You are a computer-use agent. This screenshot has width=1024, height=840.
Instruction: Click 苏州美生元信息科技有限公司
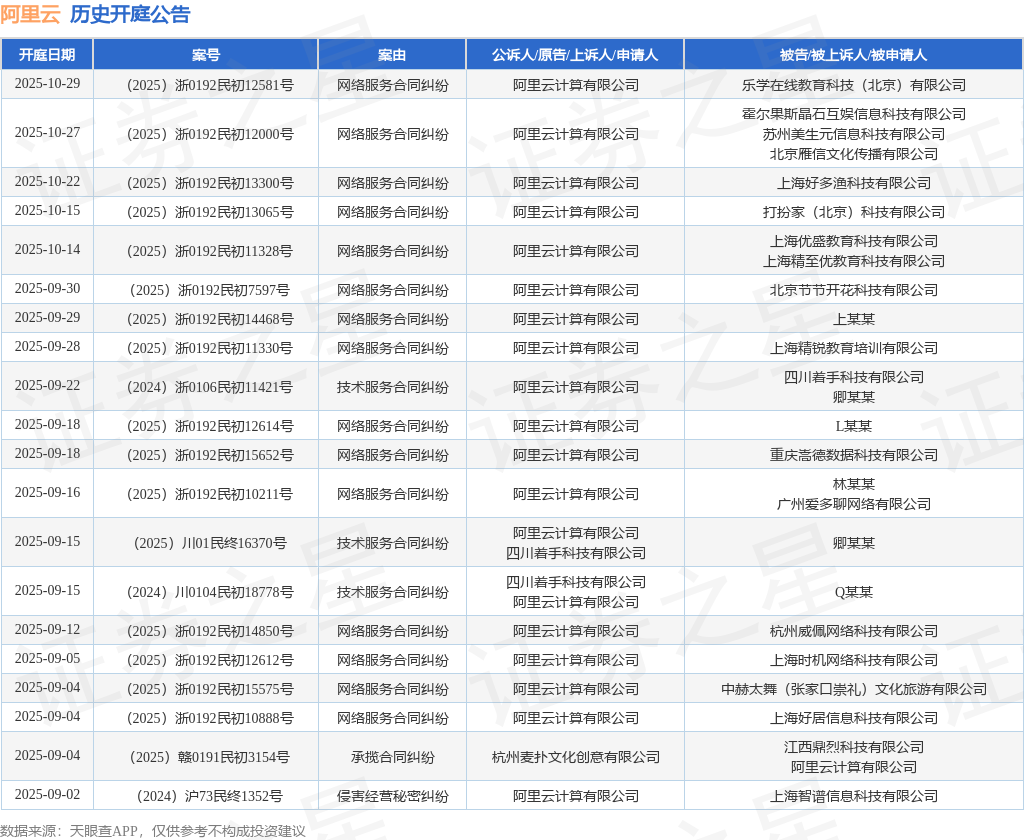[854, 134]
